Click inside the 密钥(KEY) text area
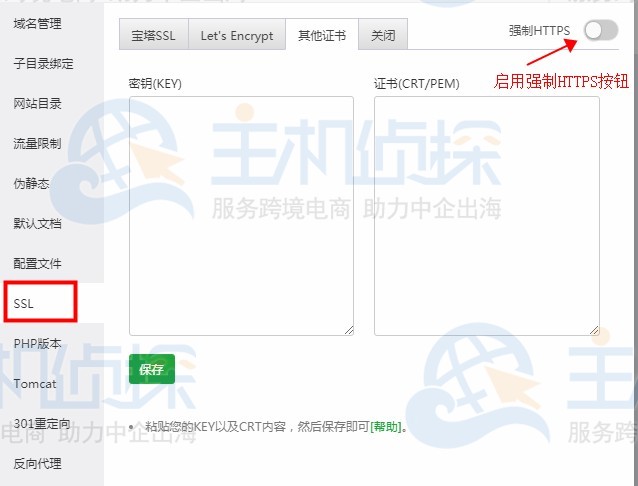The height and width of the screenshot is (486, 638). (241, 215)
